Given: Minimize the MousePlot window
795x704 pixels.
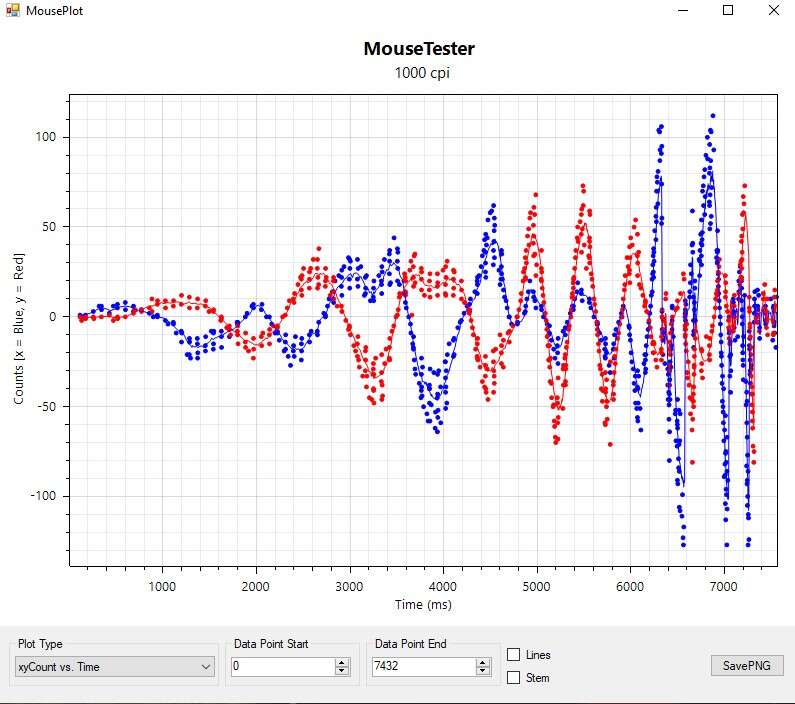Looking at the screenshot, I should [x=683, y=11].
